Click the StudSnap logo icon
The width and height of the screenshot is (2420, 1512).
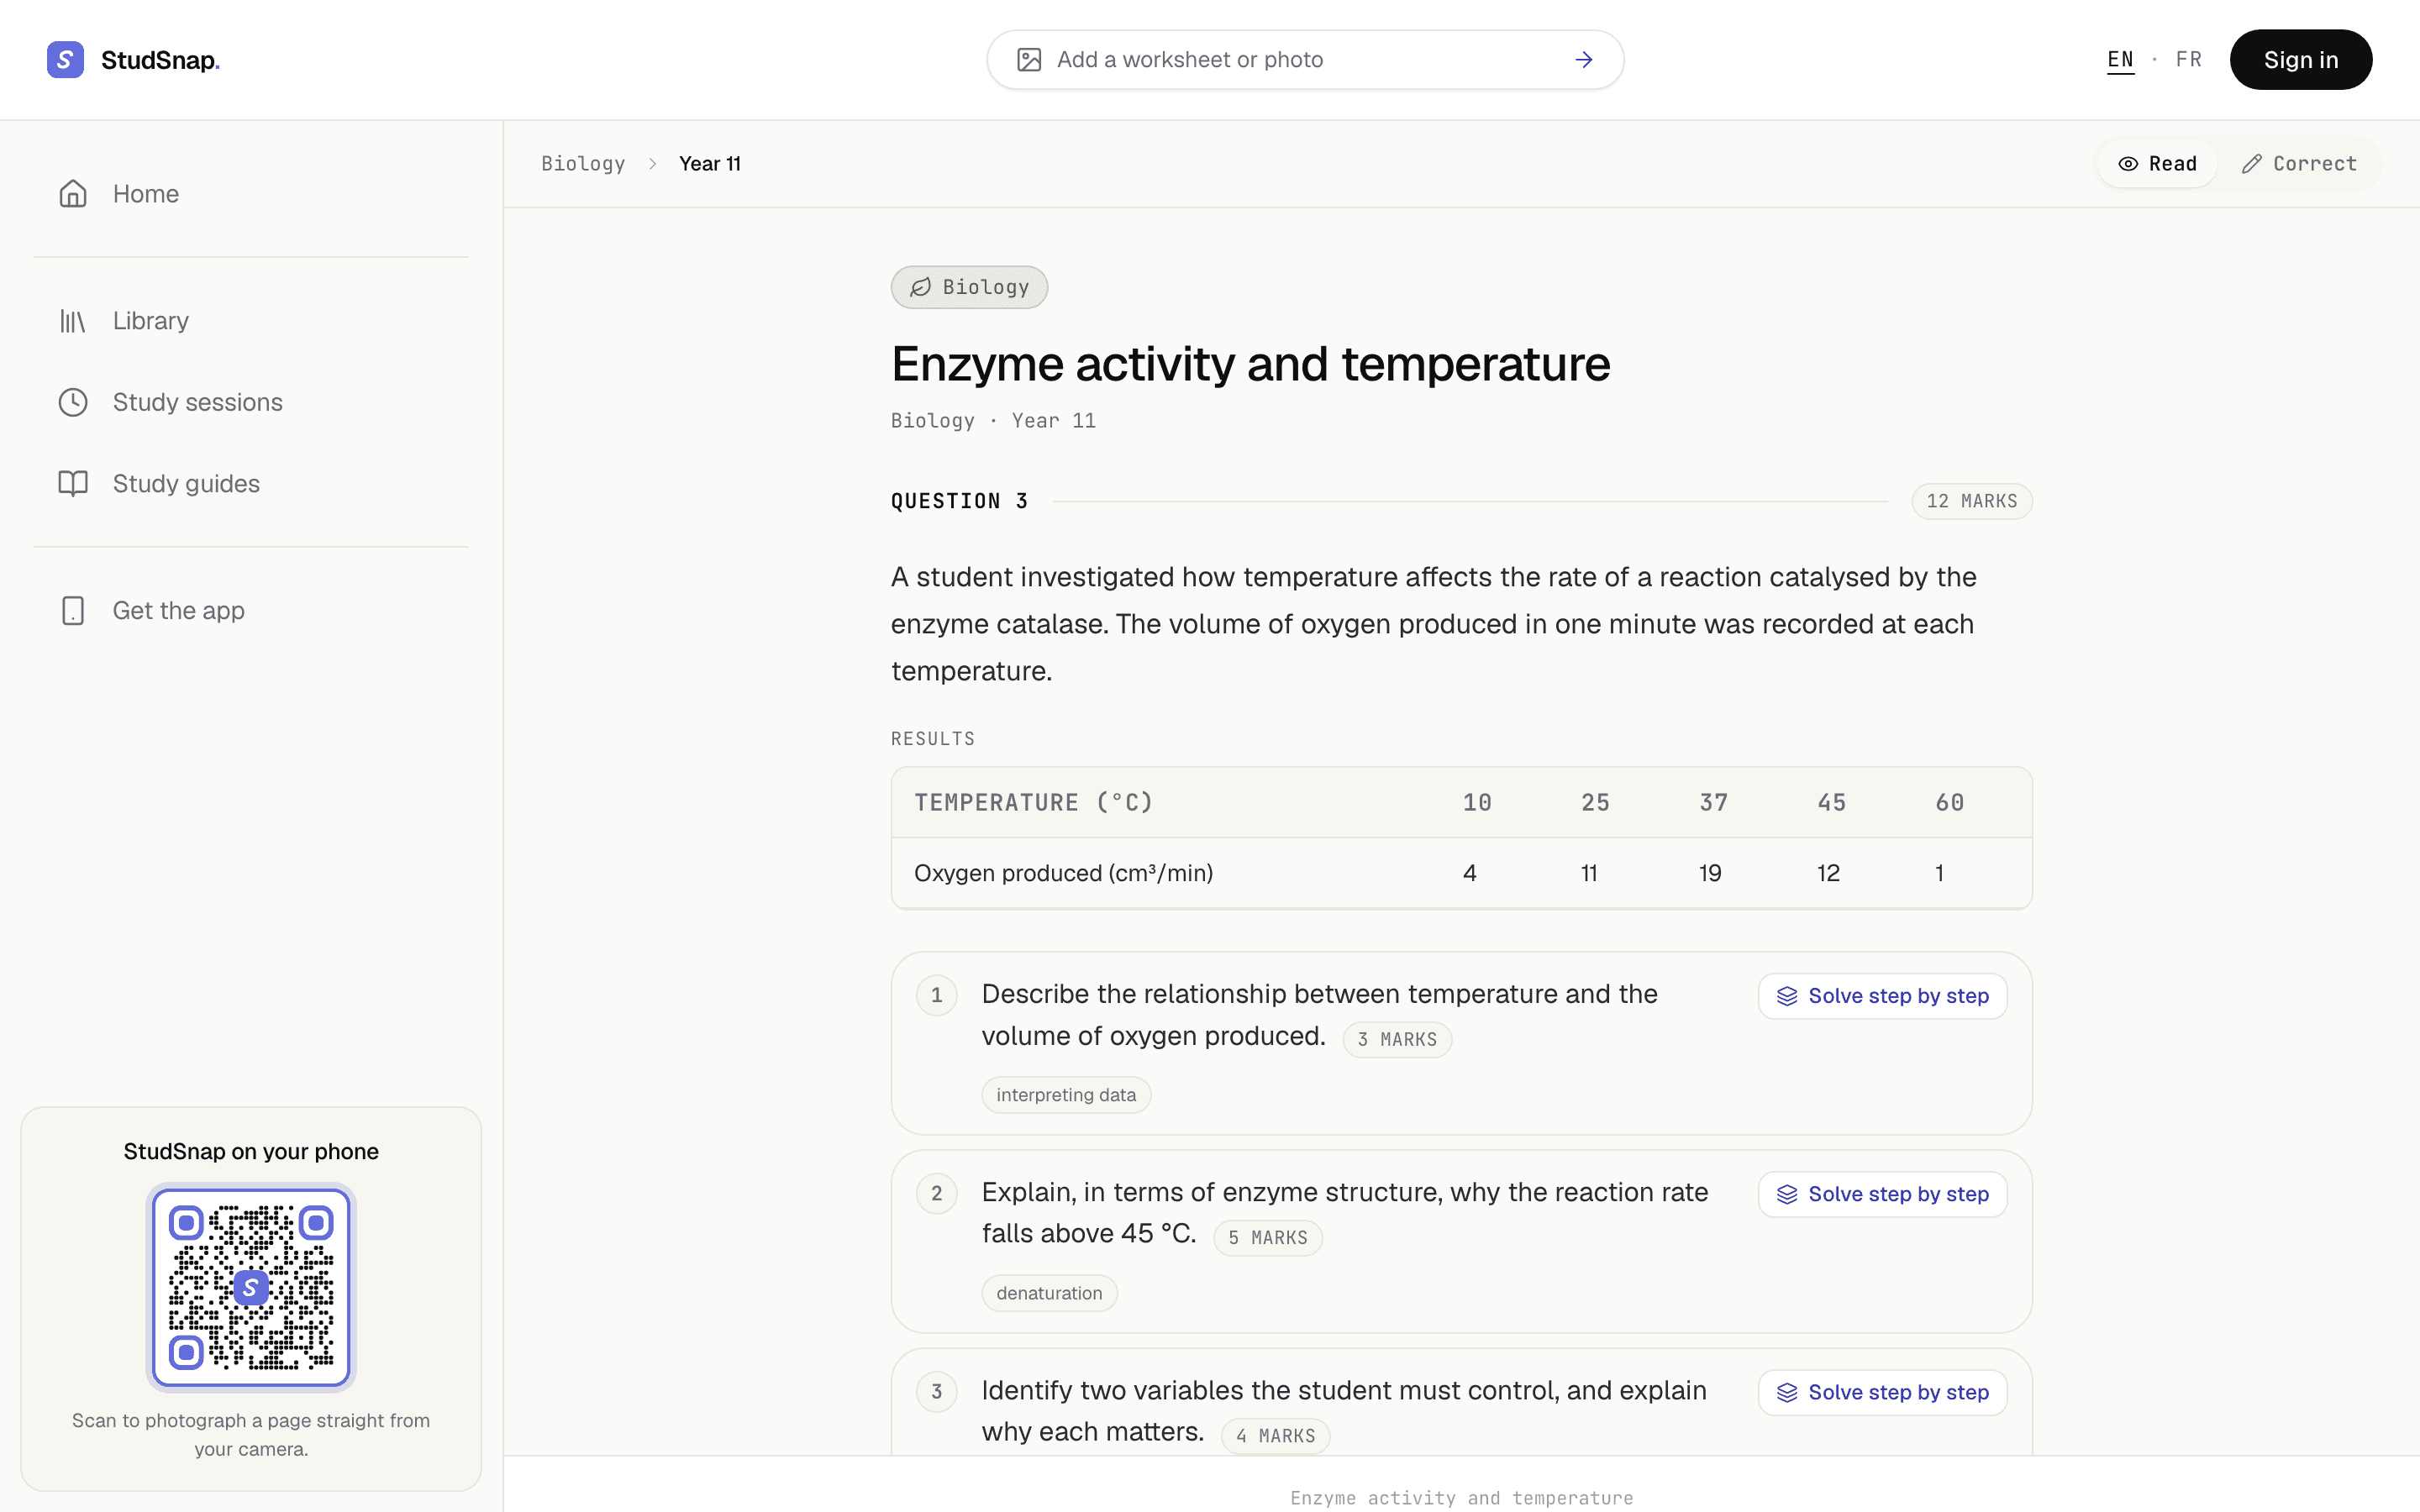tap(65, 60)
